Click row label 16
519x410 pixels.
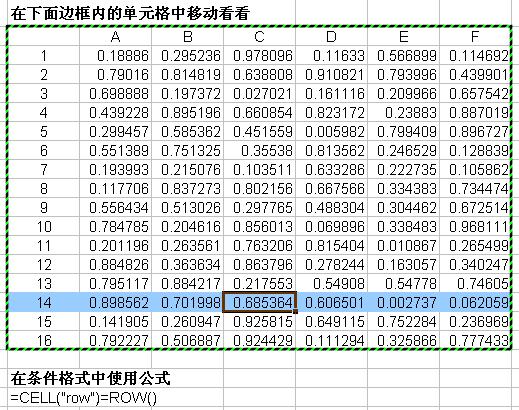tap(44, 340)
